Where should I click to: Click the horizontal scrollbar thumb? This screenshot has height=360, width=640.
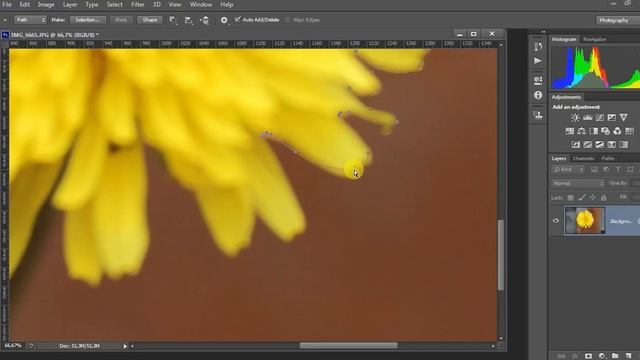[x=349, y=346]
